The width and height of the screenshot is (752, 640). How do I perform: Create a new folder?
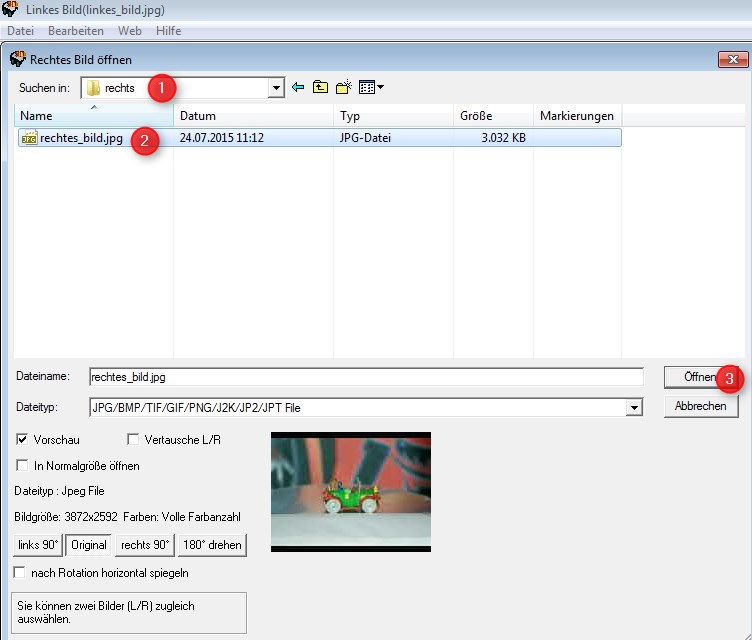coord(343,88)
